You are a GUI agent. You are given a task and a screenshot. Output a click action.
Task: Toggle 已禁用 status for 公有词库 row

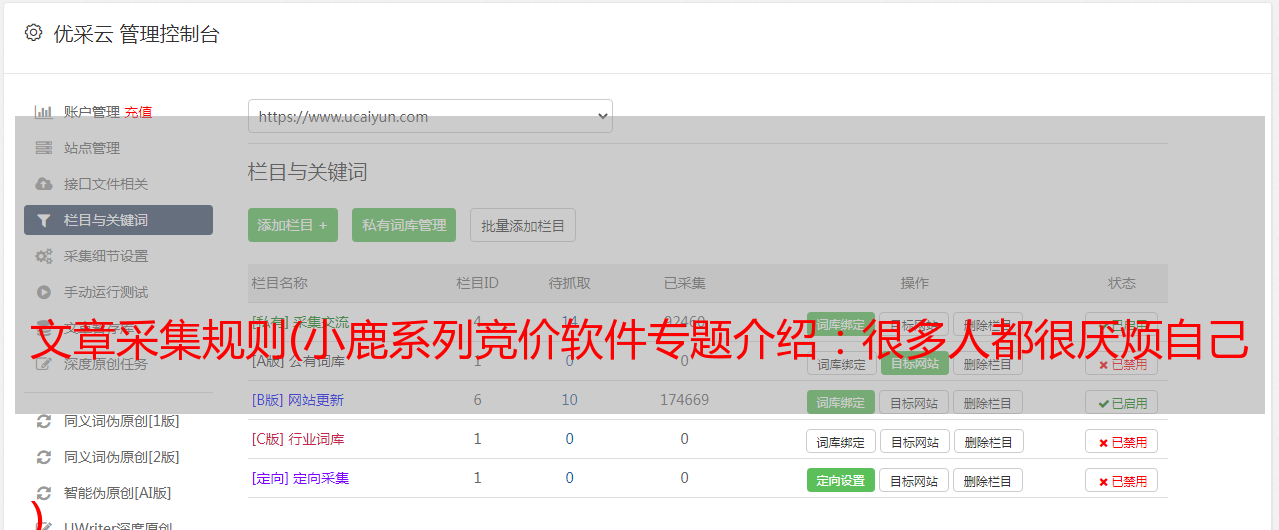(x=1122, y=364)
